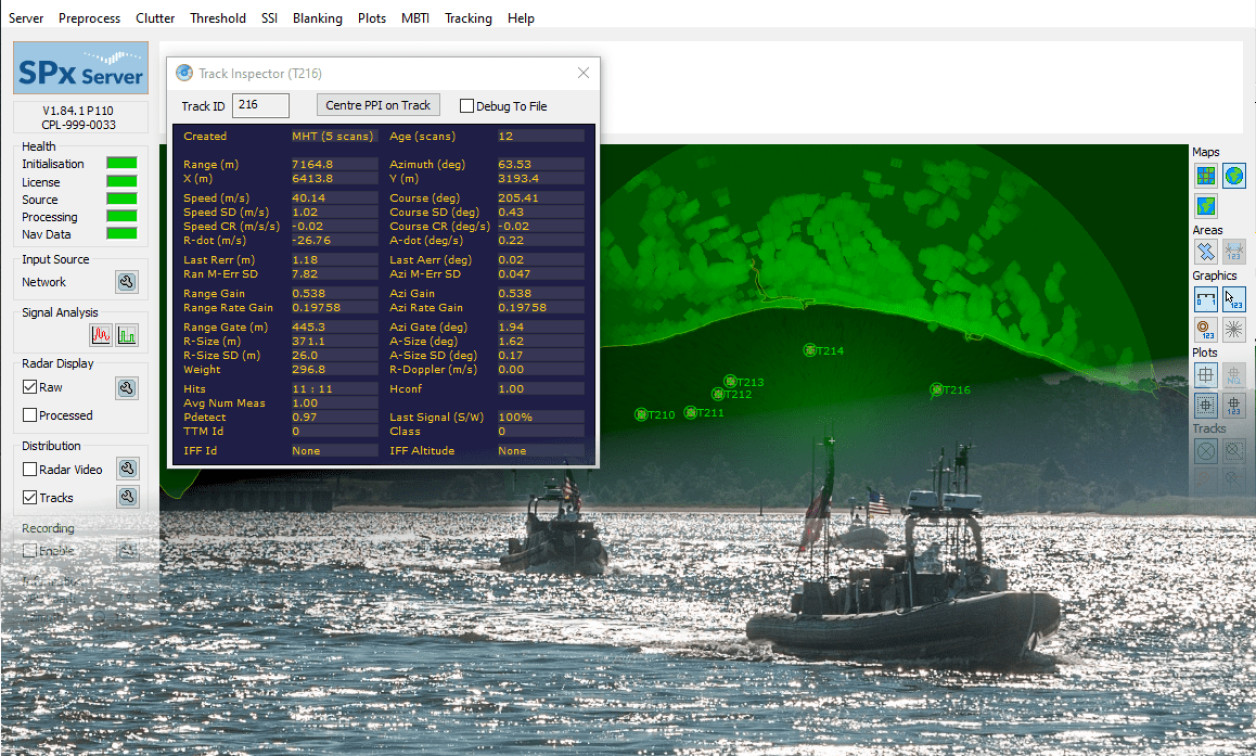Screen dimensions: 1256x756
Task: Open the Threshold menu
Action: 218,18
